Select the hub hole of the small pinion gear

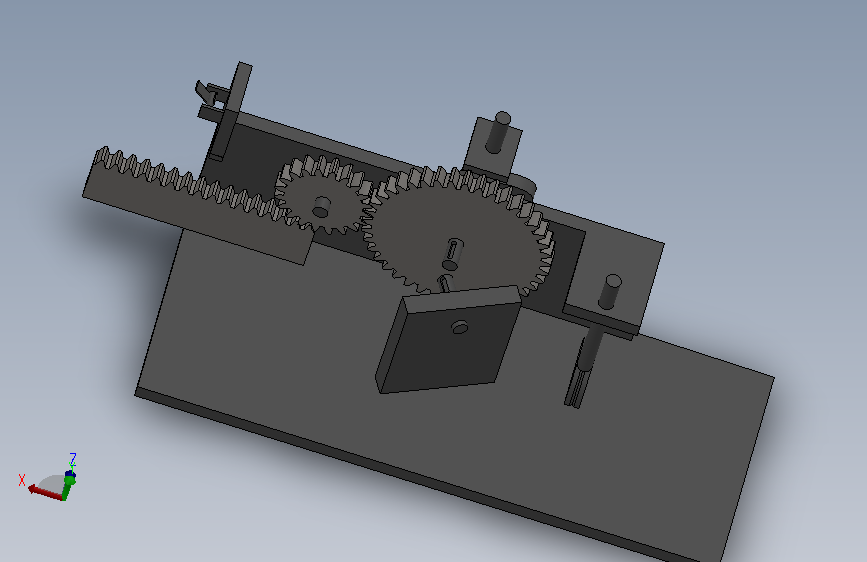tap(321, 207)
